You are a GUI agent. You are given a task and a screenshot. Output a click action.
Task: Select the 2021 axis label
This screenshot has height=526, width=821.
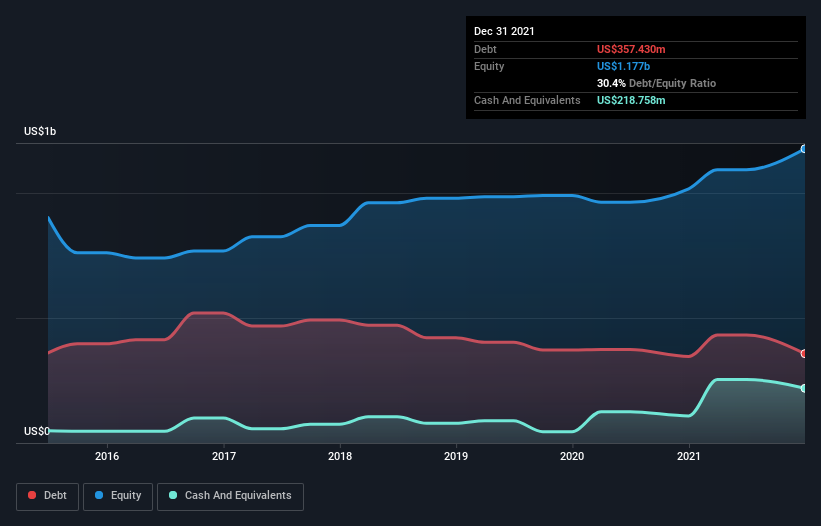(x=689, y=456)
